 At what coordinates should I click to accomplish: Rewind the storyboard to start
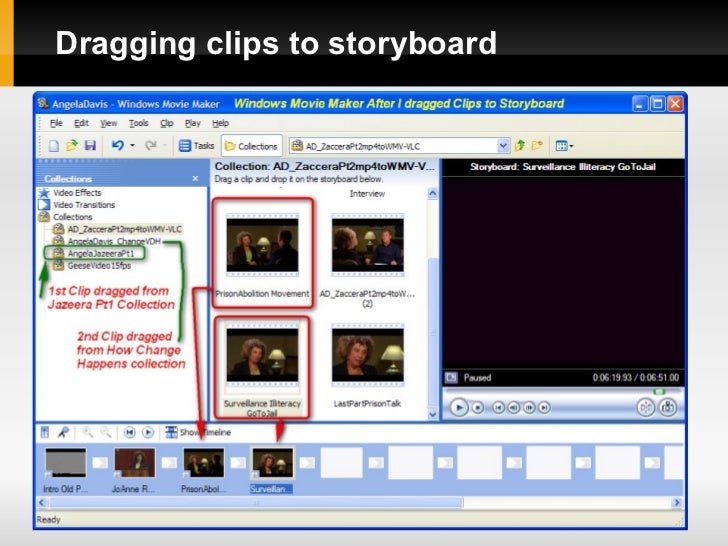(x=130, y=432)
